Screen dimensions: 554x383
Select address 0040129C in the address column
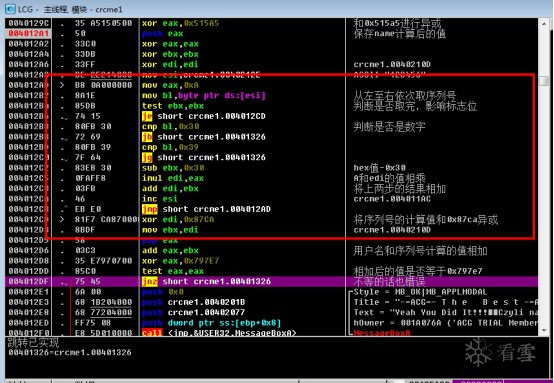click(29, 23)
